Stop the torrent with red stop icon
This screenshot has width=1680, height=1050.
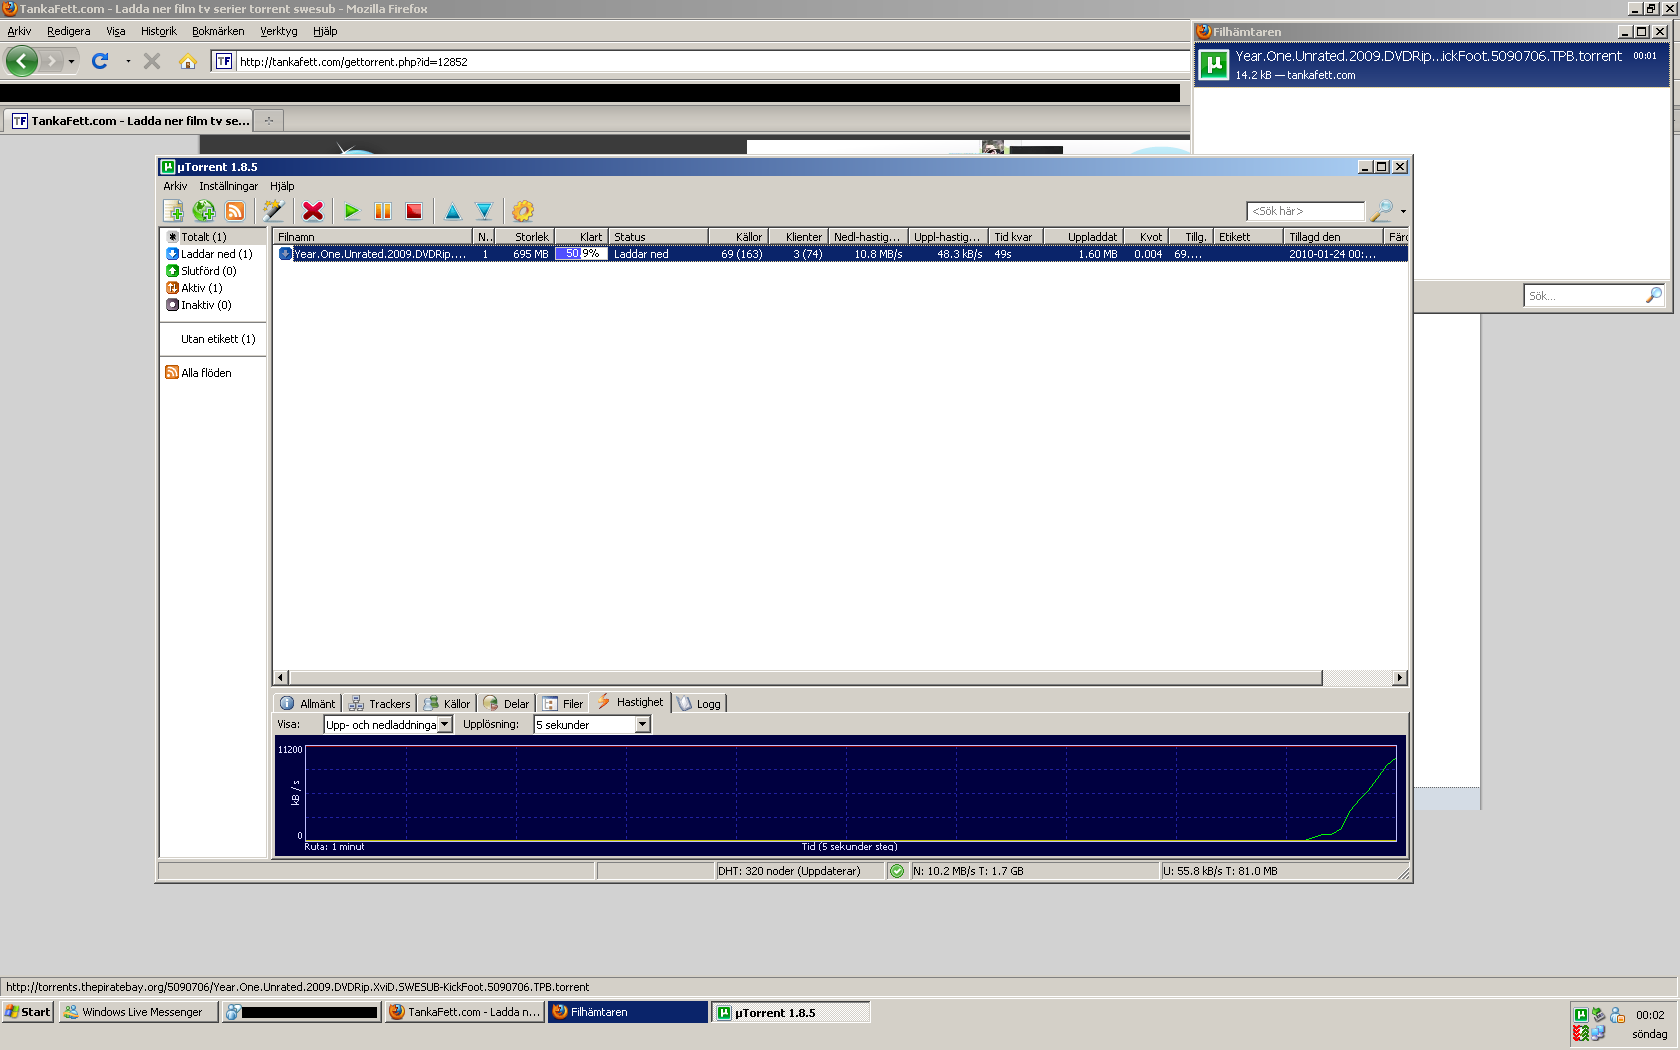pos(414,211)
